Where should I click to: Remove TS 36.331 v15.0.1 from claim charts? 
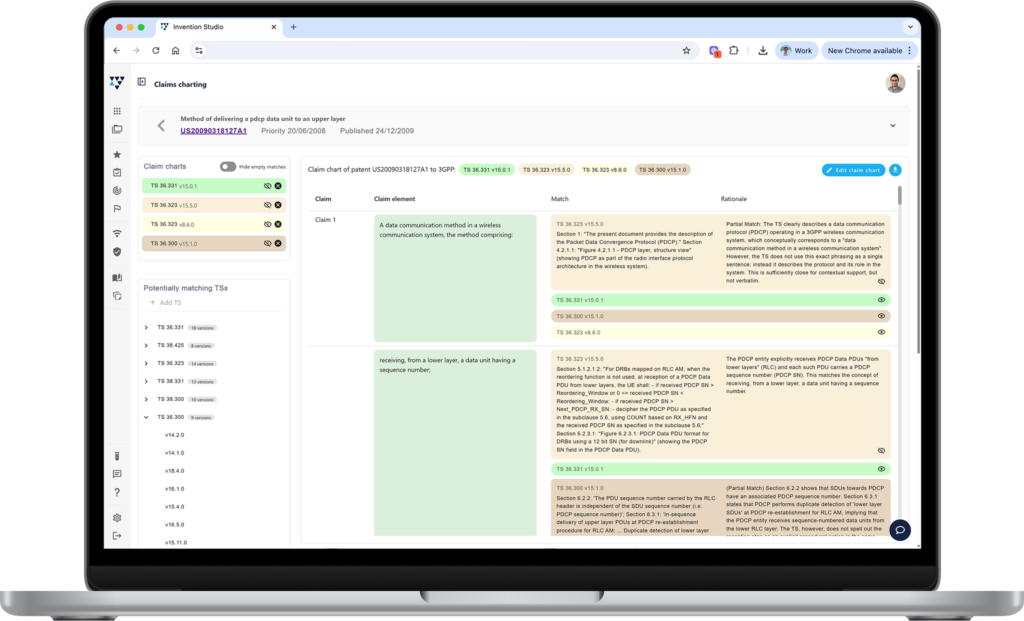pos(278,186)
